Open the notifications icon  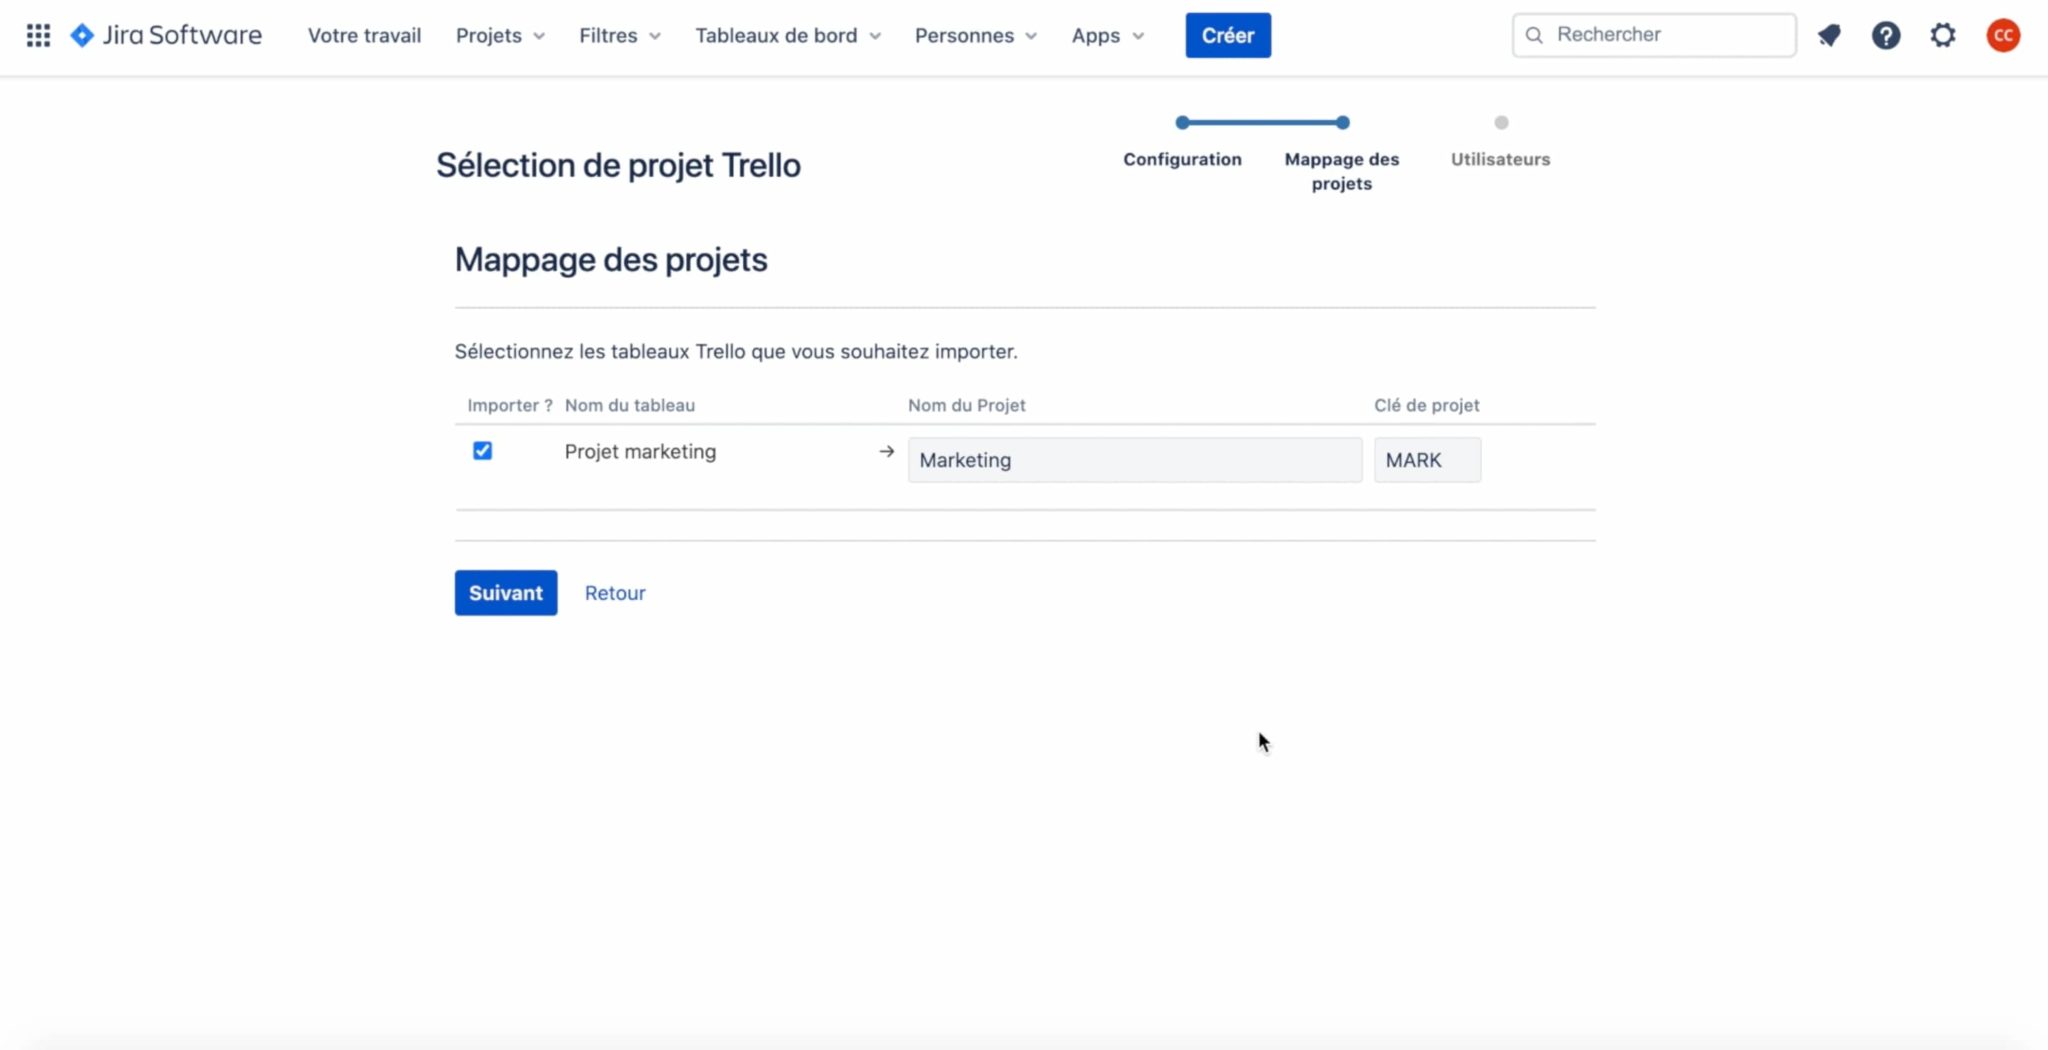click(x=1829, y=36)
